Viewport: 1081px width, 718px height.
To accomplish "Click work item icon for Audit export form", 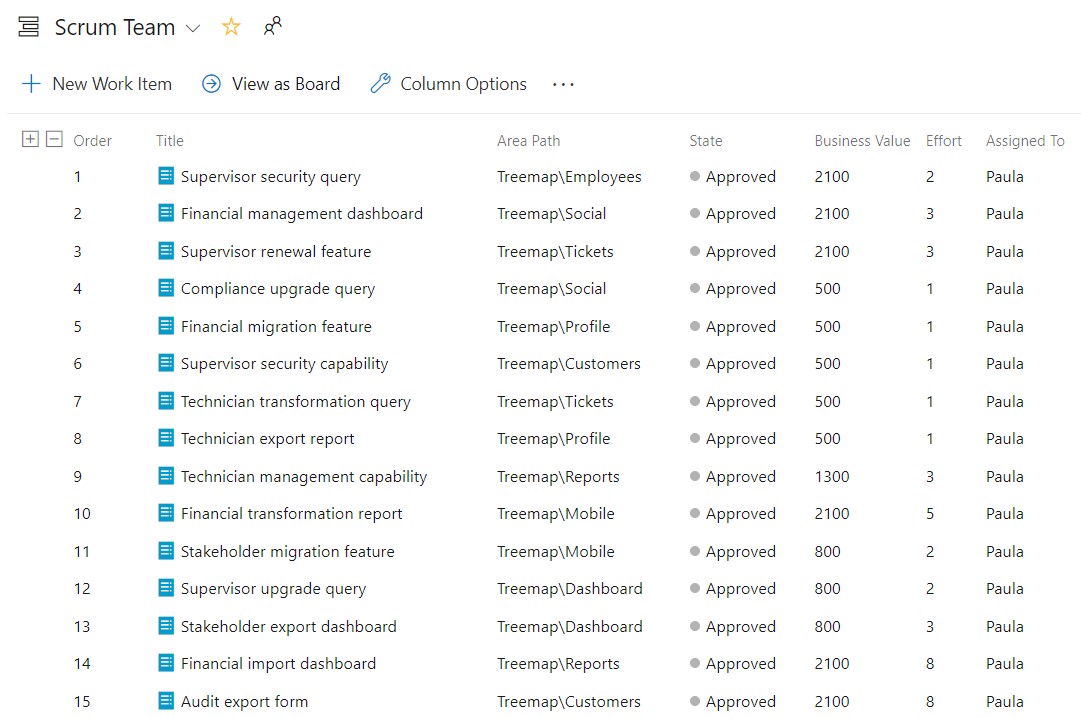I will tap(166, 701).
